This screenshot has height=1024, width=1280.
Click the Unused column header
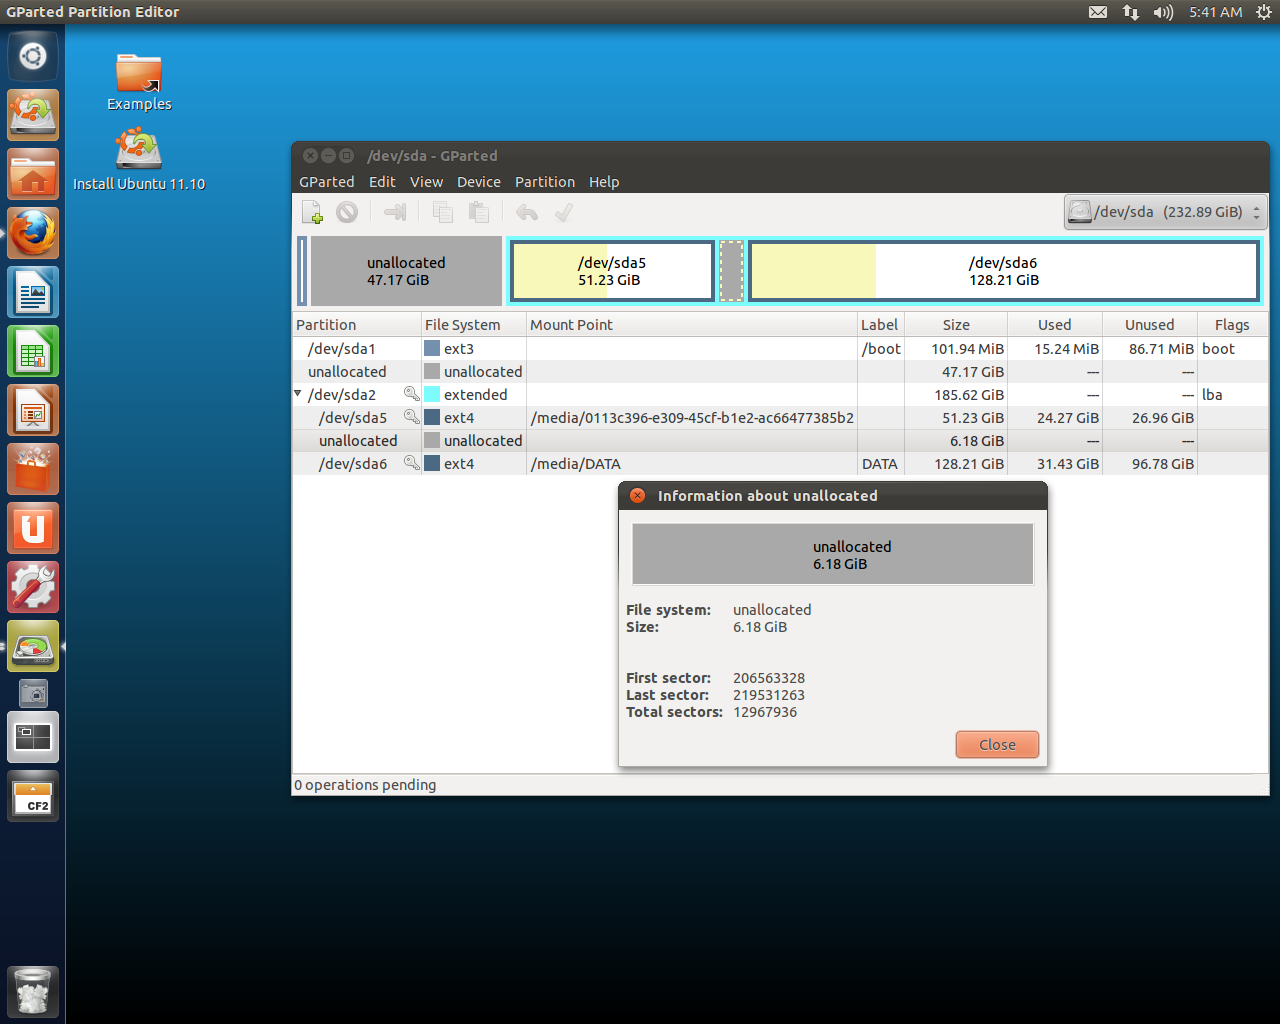click(1150, 325)
